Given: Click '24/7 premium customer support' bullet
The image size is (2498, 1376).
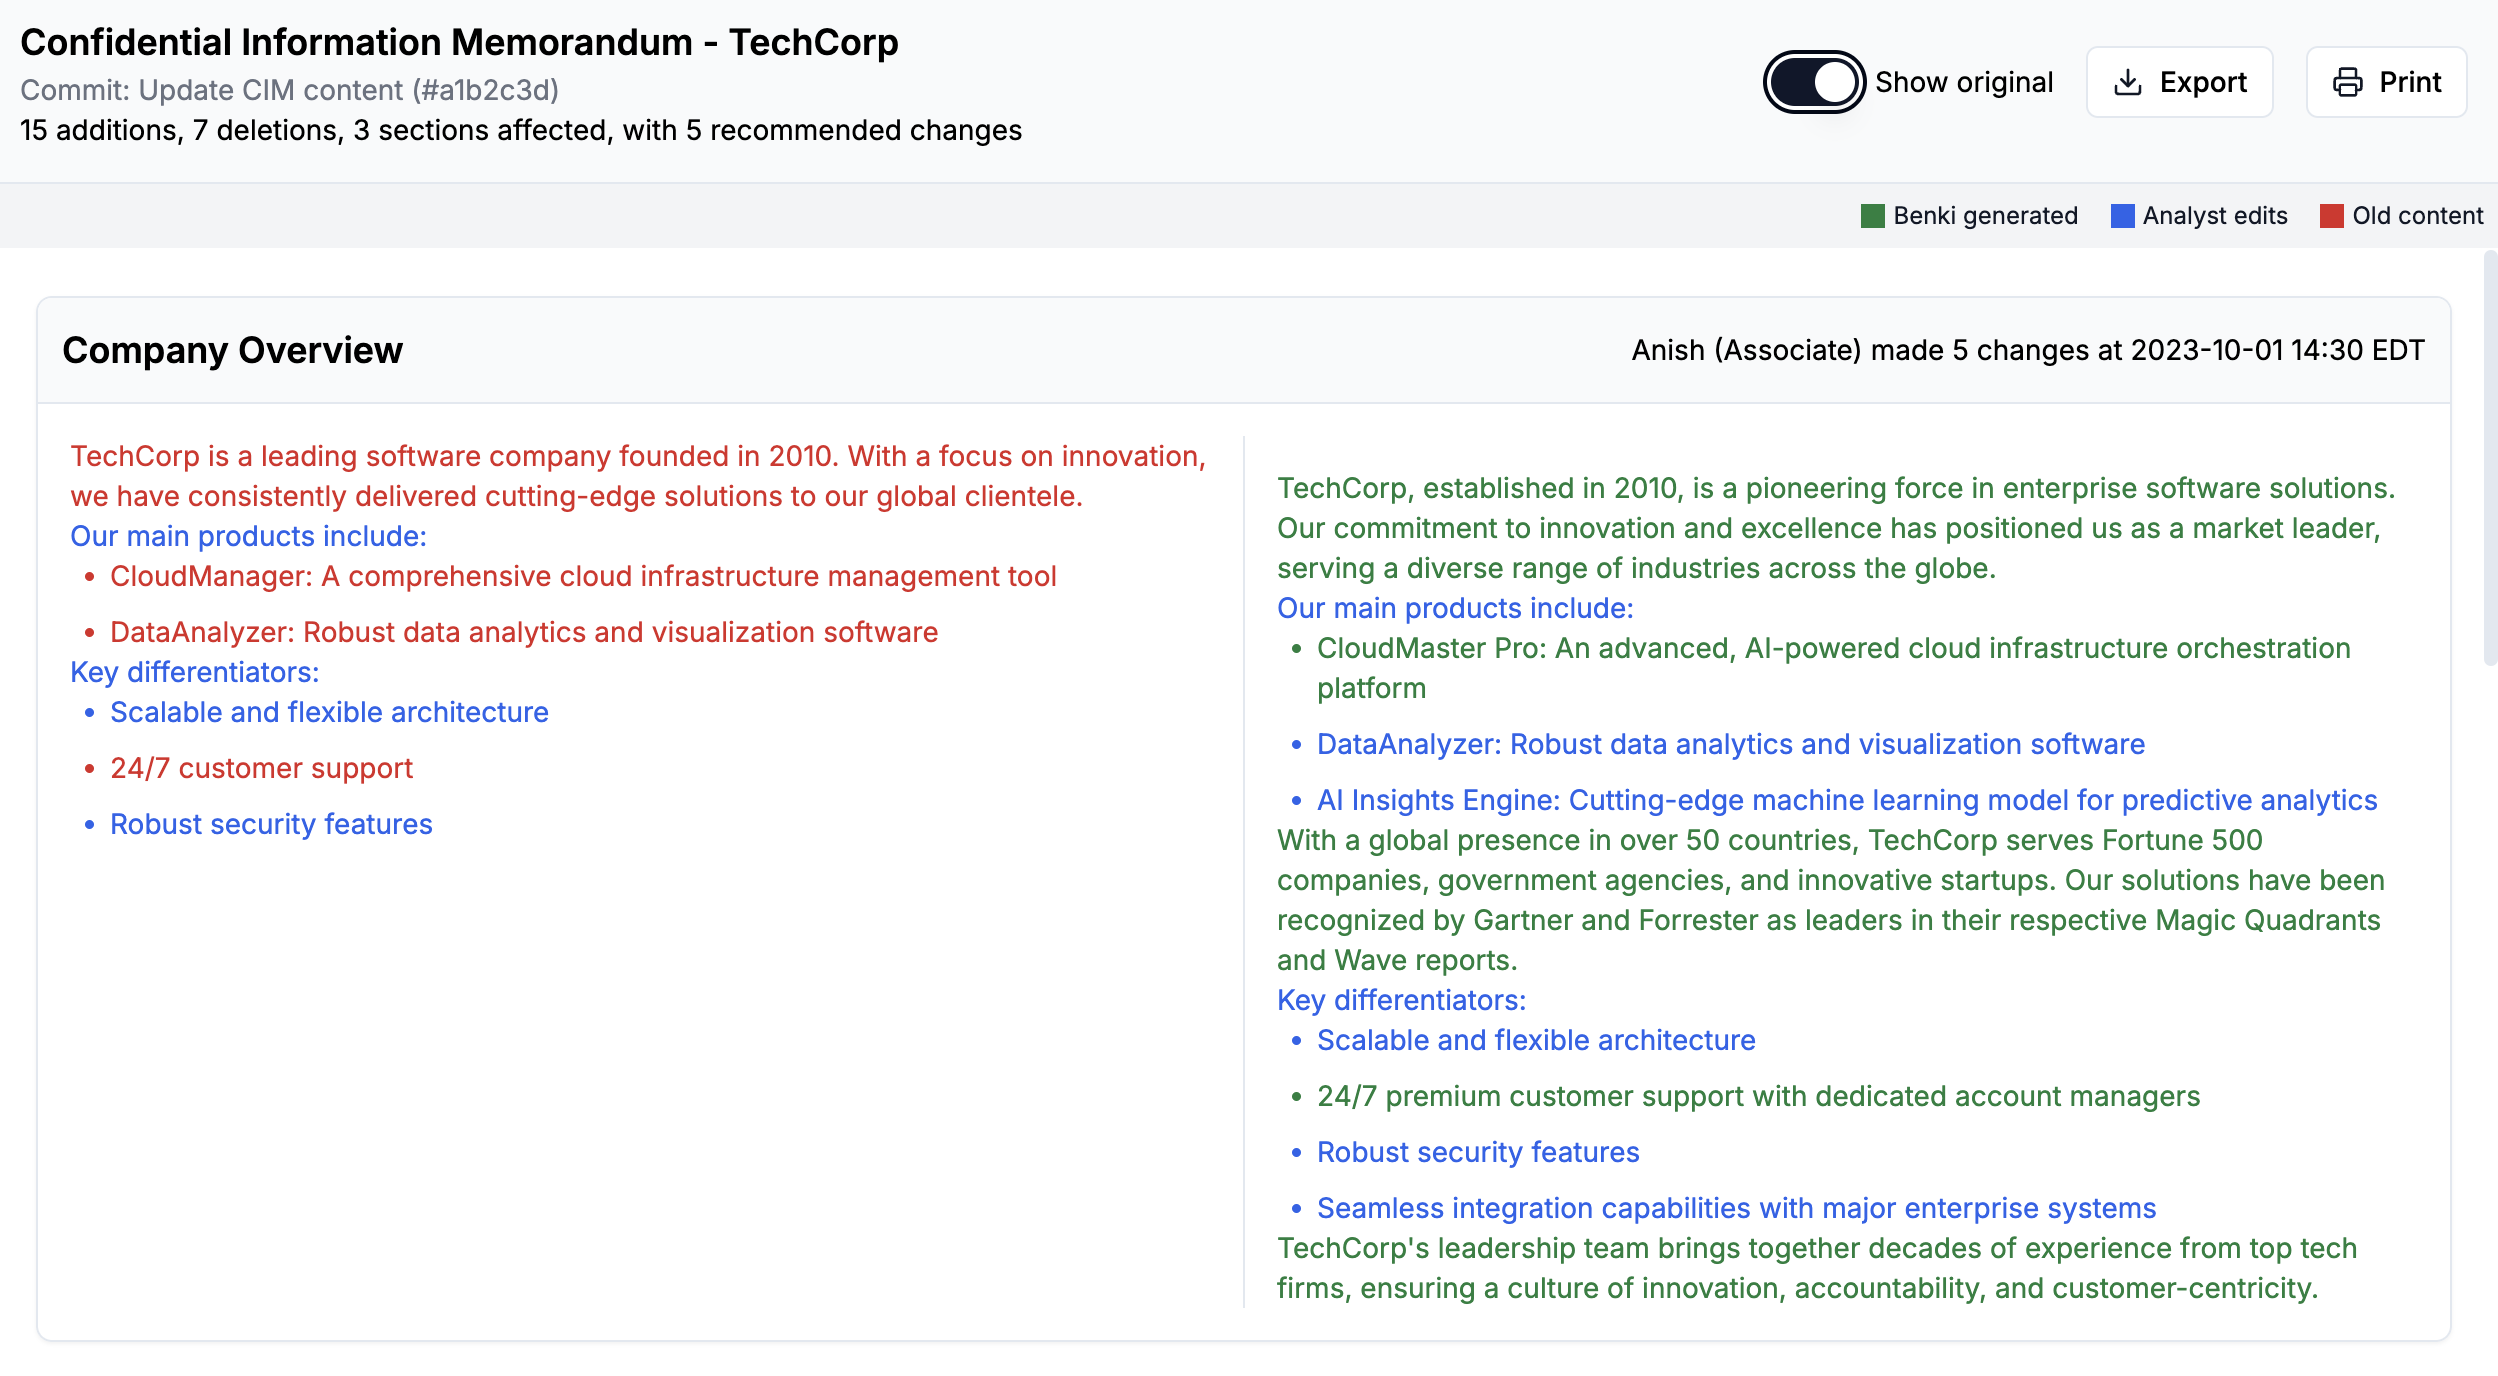Looking at the screenshot, I should [x=1758, y=1096].
